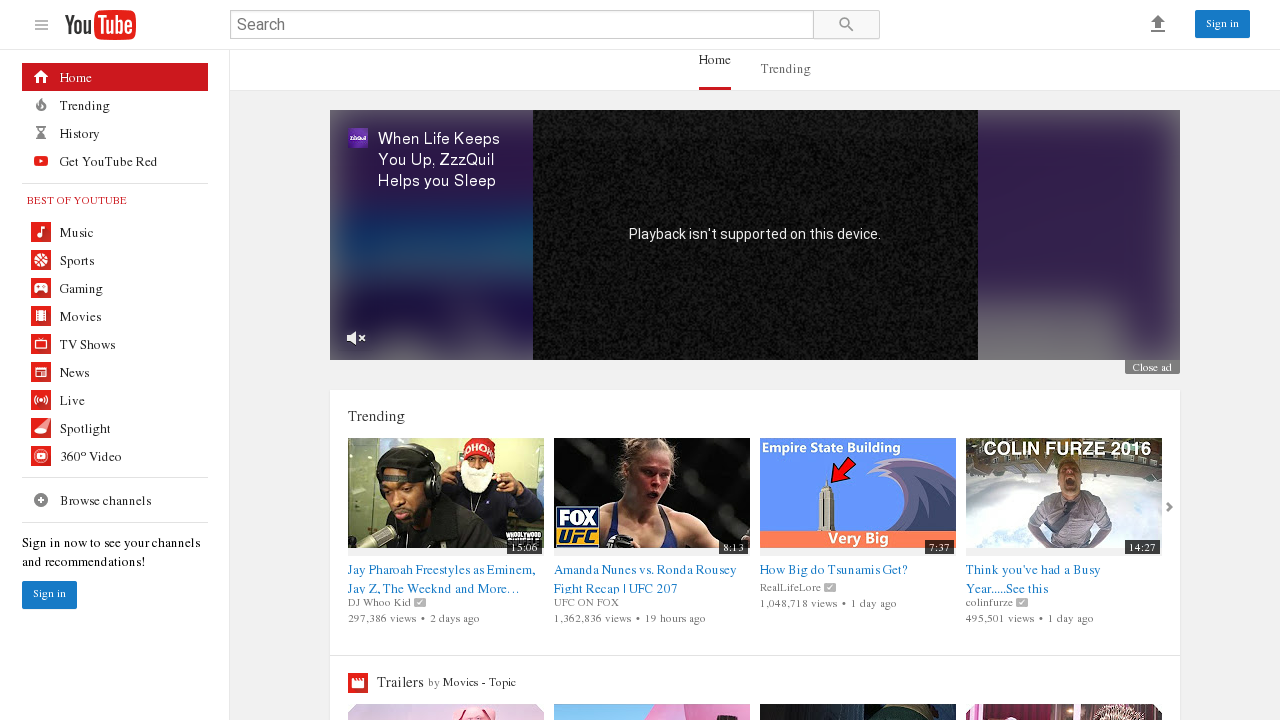This screenshot has width=1280, height=720.
Task: Click the Trailers section heading
Action: (x=400, y=682)
